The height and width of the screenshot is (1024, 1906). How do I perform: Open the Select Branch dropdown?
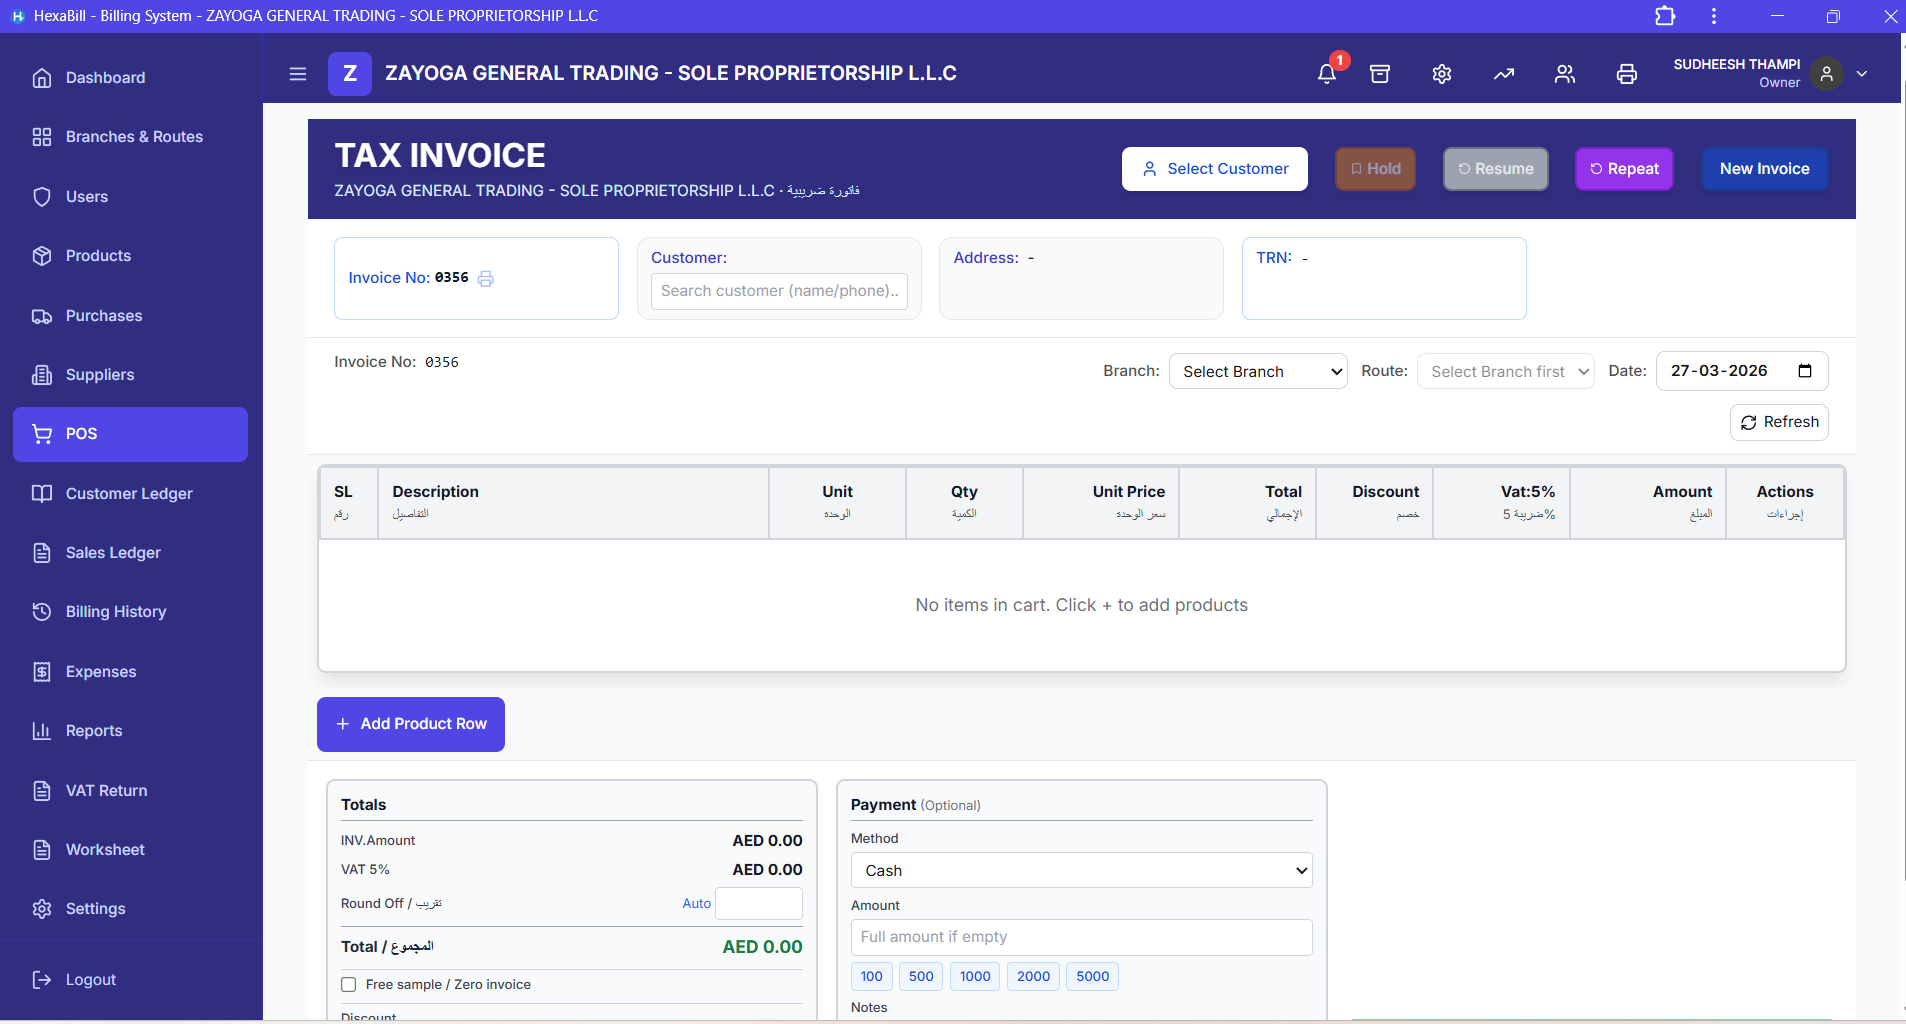coord(1258,372)
